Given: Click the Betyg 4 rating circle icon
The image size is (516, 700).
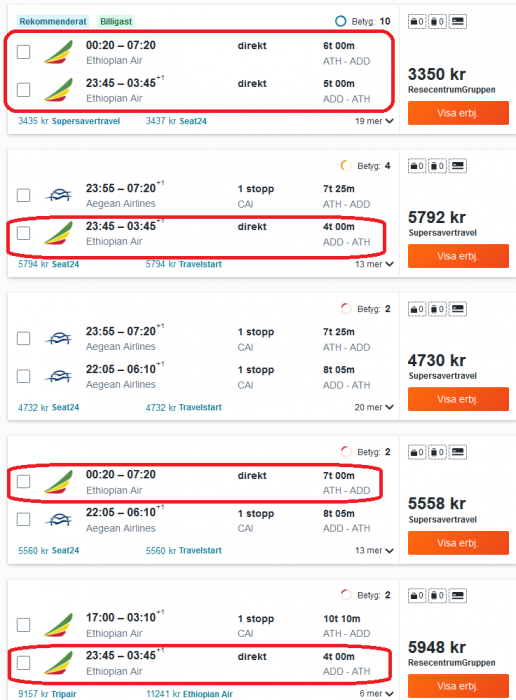Looking at the screenshot, I should (345, 166).
